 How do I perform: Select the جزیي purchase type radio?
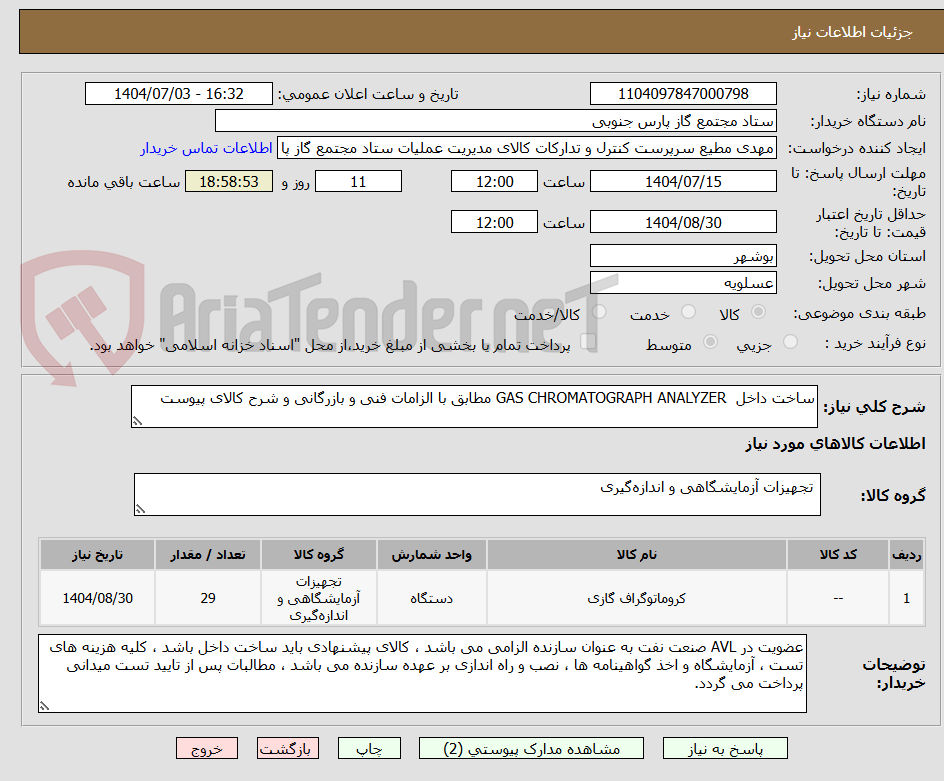(789, 343)
